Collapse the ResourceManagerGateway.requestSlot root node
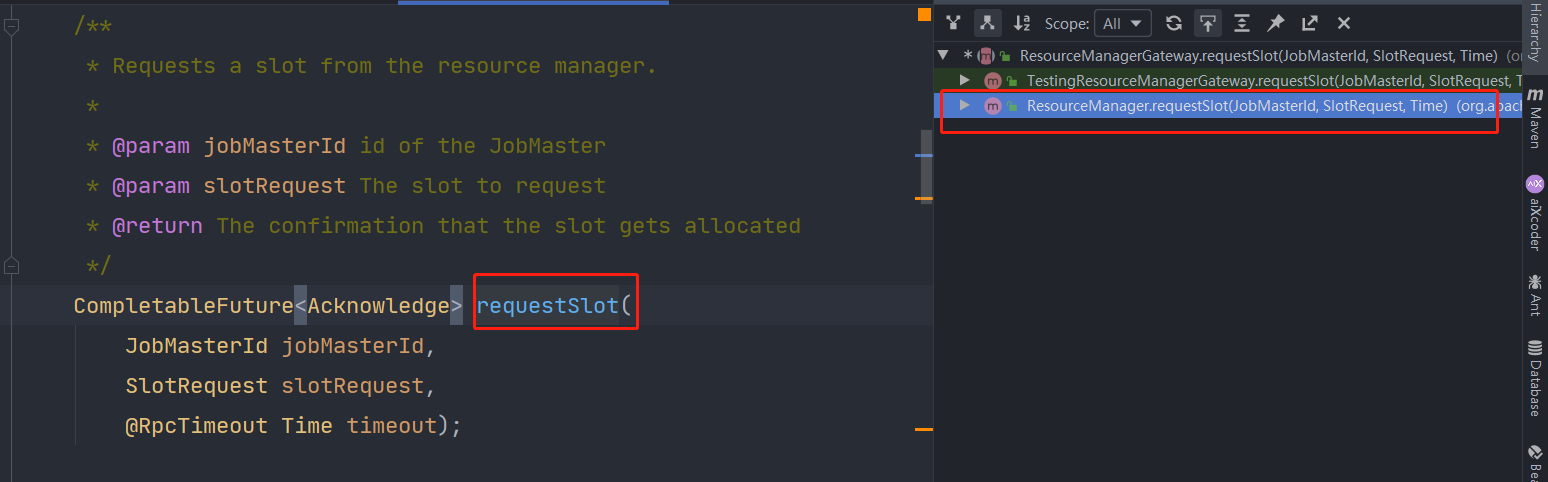Viewport: 1548px width, 482px height. coord(943,55)
